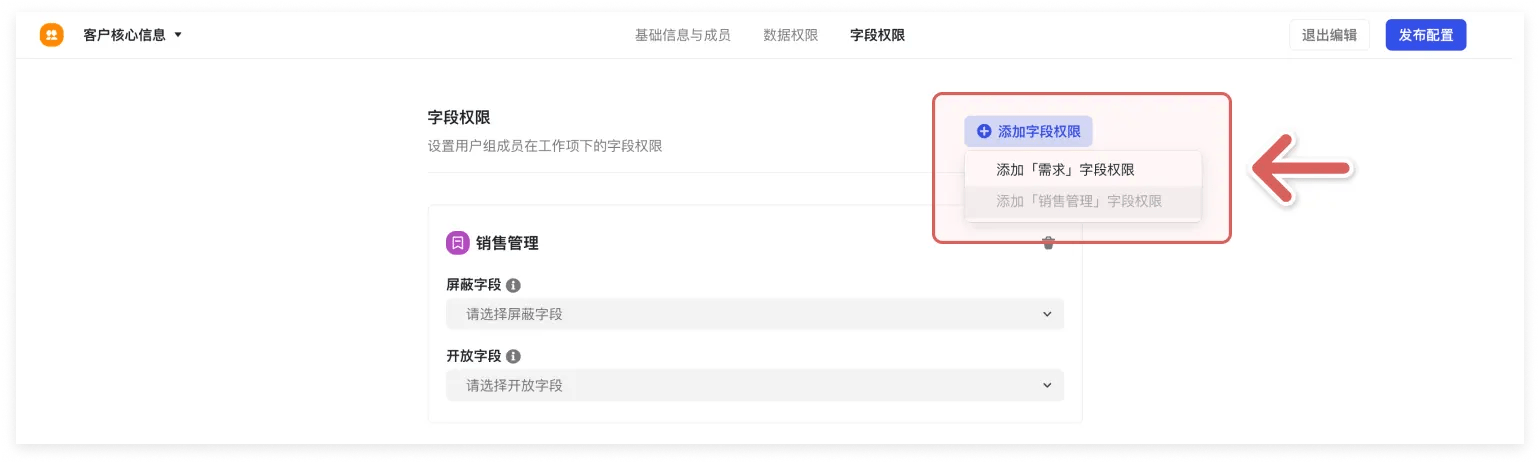Click plus icon in 添加字段权限
The image size is (1538, 462).
coord(984,131)
